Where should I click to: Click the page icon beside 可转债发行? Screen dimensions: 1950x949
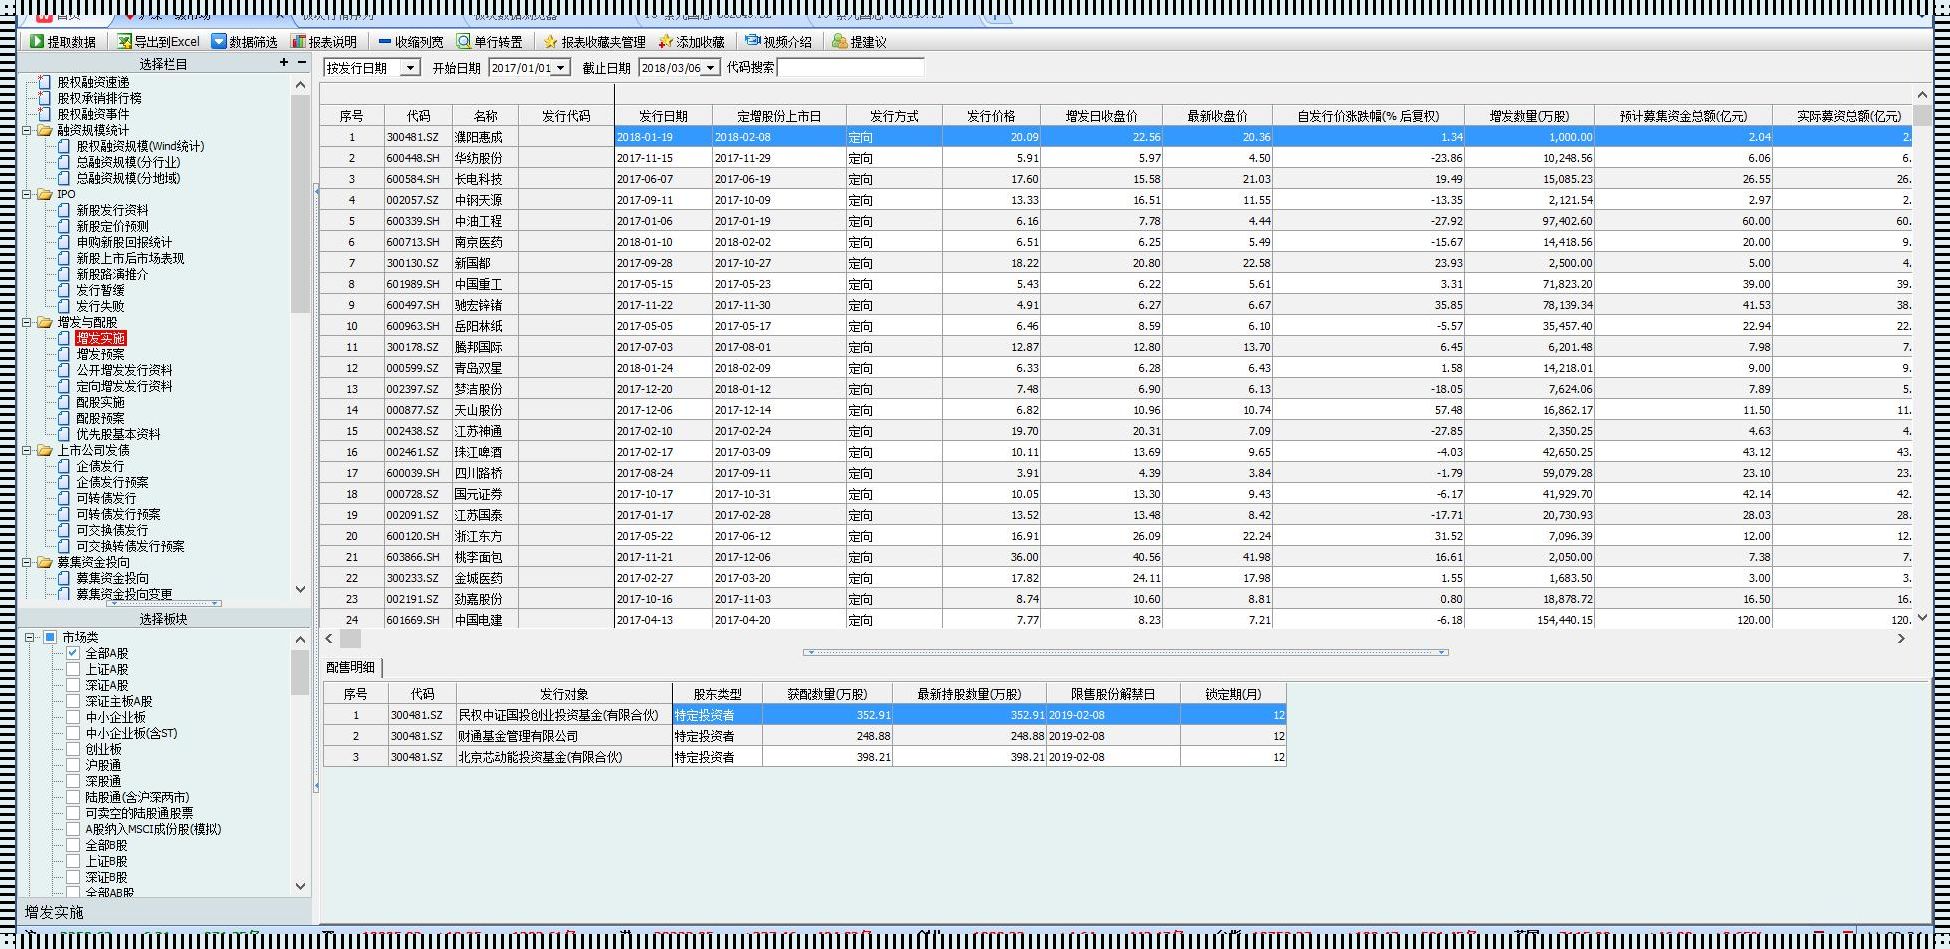click(64, 498)
